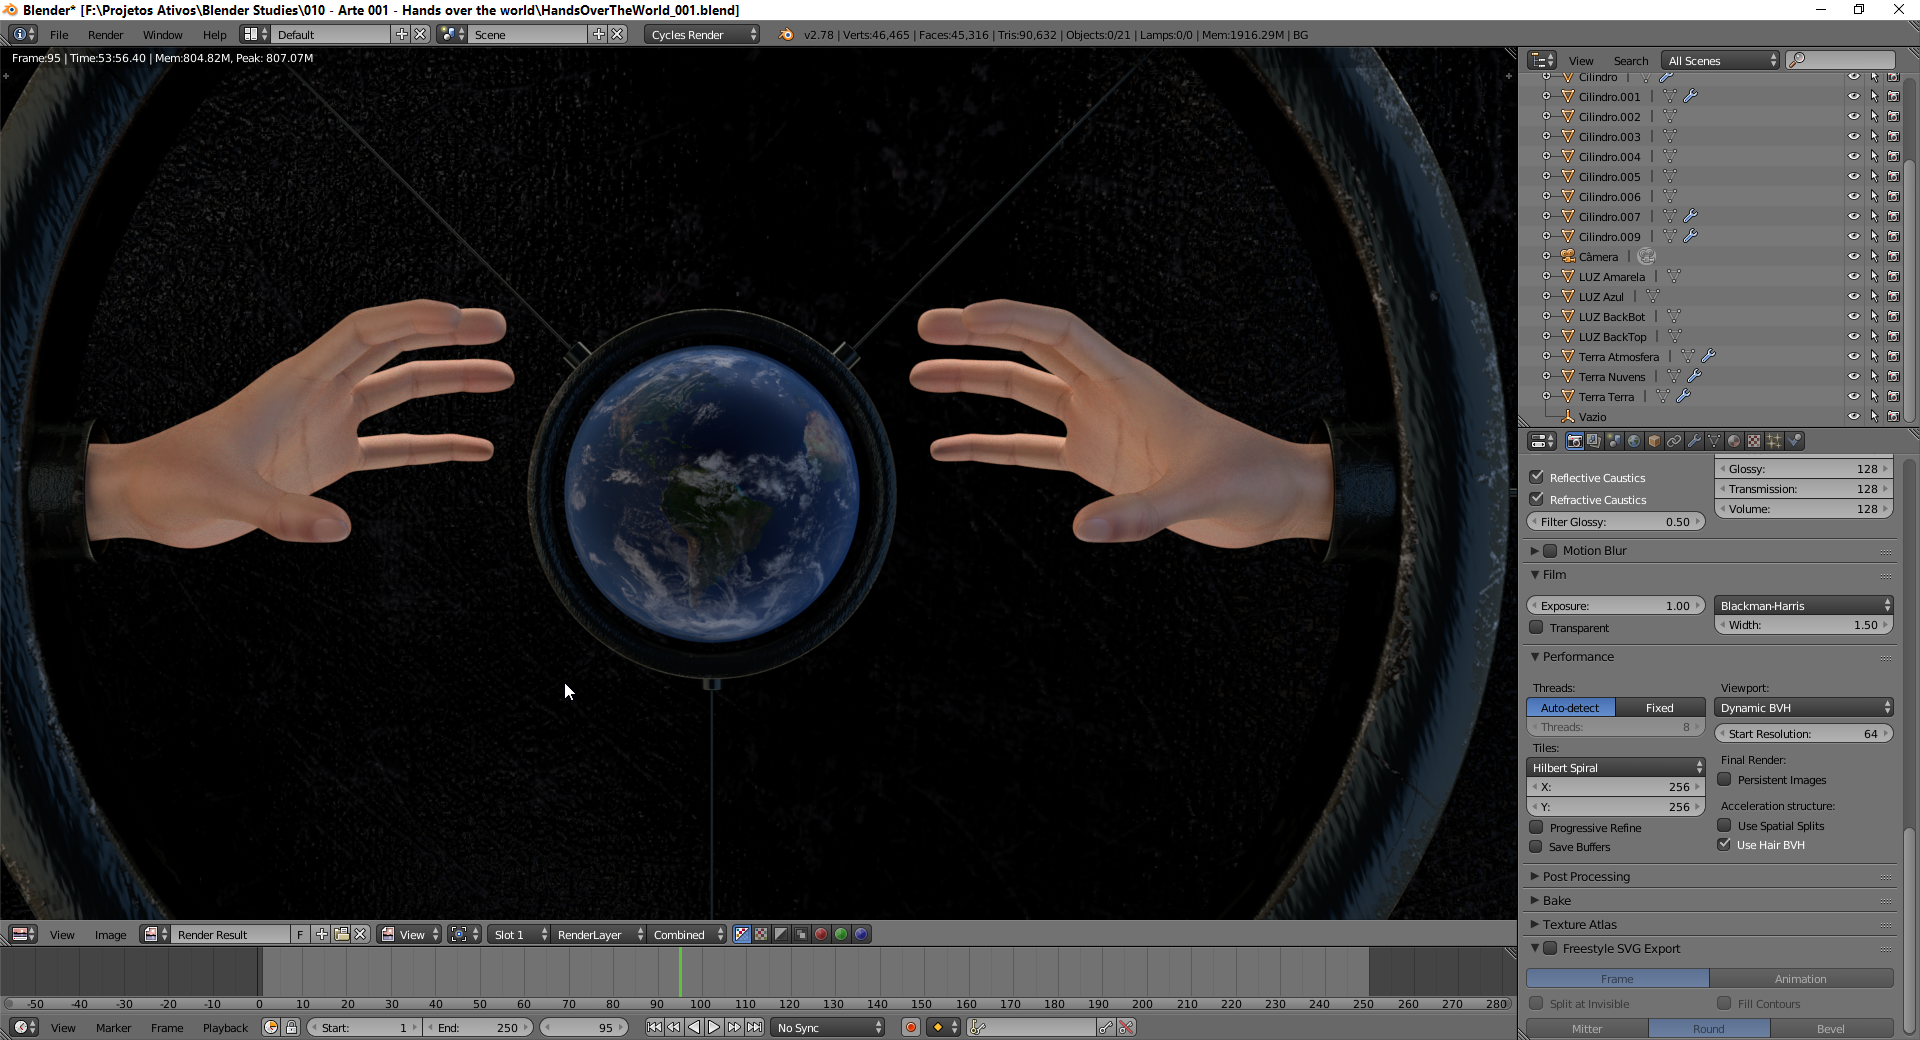Open the Help menu
The height and width of the screenshot is (1040, 1920).
pos(214,34)
